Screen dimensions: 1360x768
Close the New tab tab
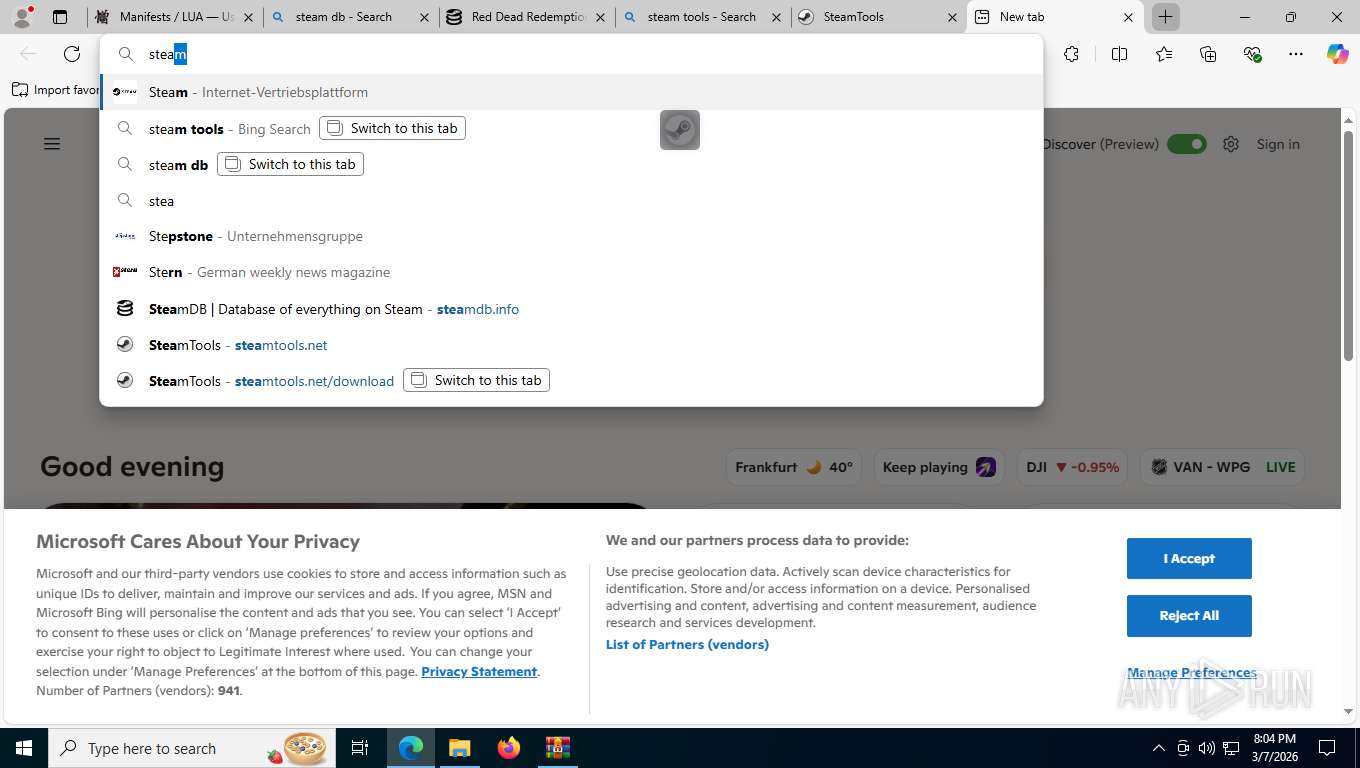[1128, 17]
